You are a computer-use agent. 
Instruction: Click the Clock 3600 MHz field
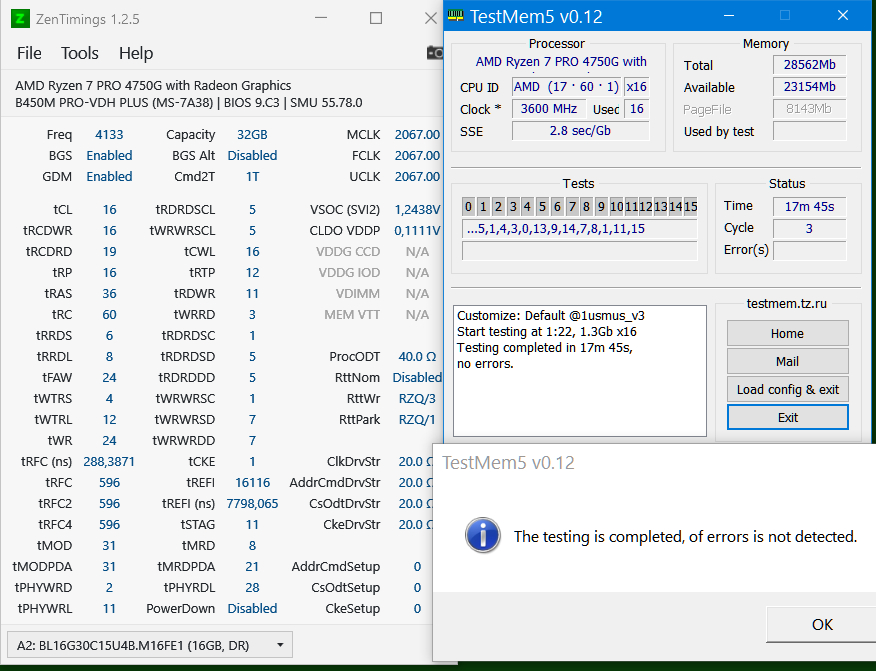pyautogui.click(x=549, y=109)
